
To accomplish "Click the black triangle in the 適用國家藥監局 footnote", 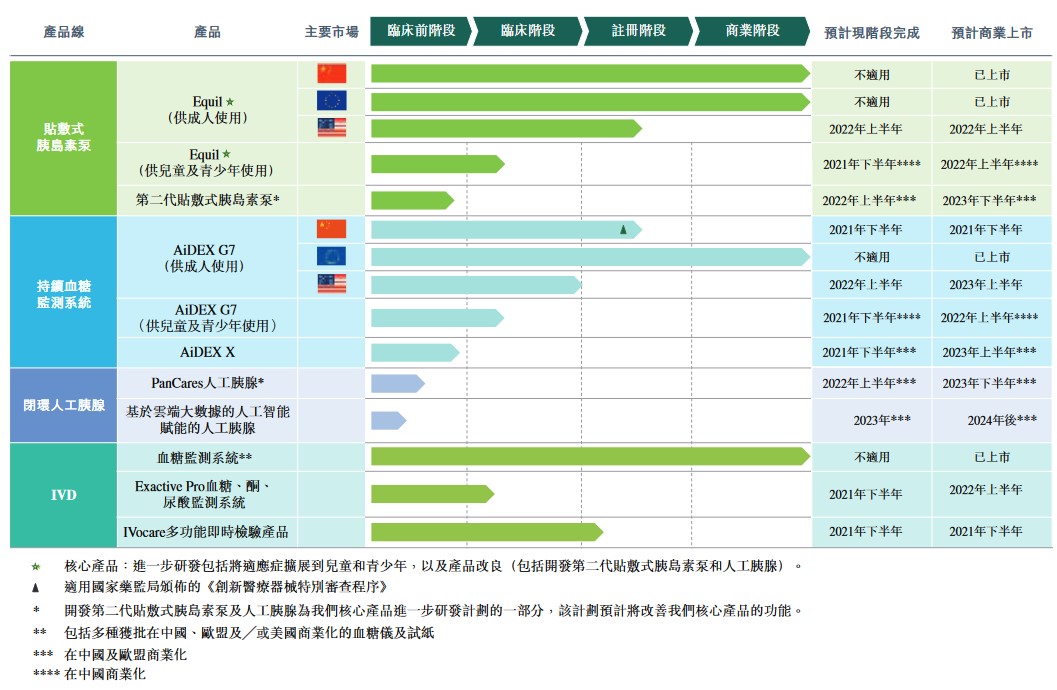I will pyautogui.click(x=36, y=588).
